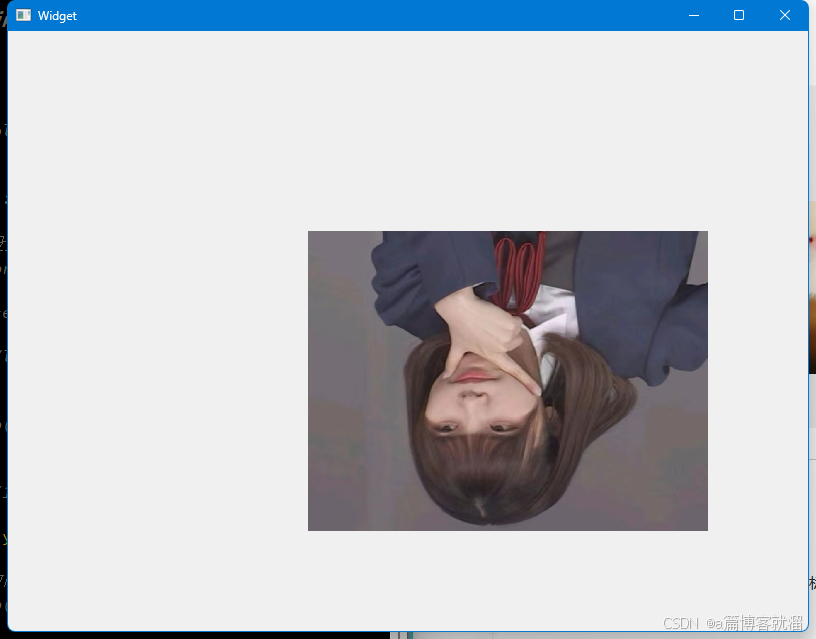Minimize the Widget window
816x639 pixels.
click(694, 15)
